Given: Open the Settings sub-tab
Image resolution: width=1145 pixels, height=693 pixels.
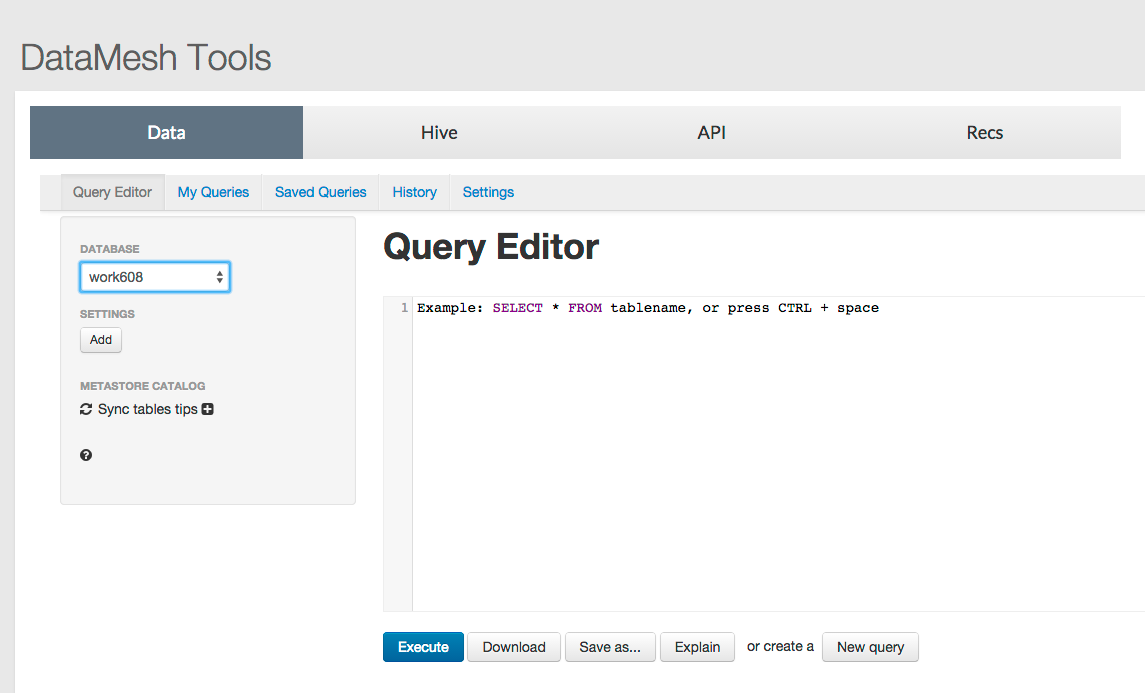Looking at the screenshot, I should [x=488, y=192].
